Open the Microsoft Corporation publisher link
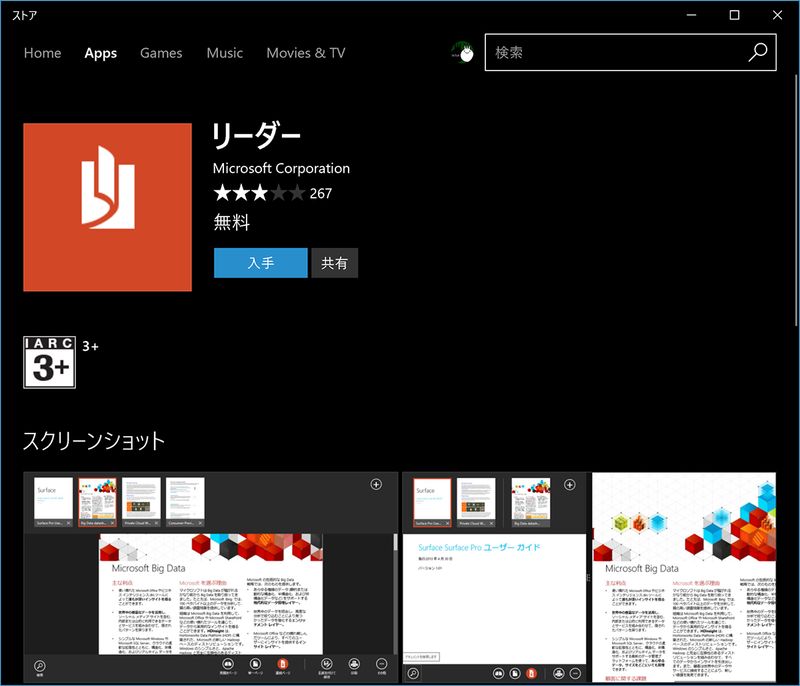 coord(281,168)
